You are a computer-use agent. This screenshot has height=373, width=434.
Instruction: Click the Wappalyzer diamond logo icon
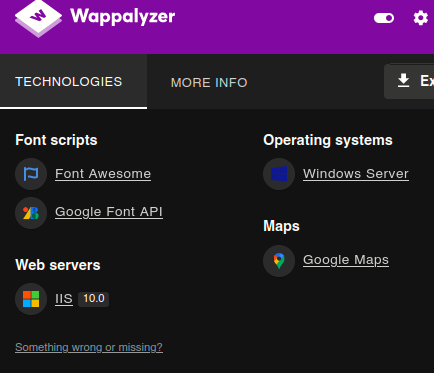coord(38,18)
